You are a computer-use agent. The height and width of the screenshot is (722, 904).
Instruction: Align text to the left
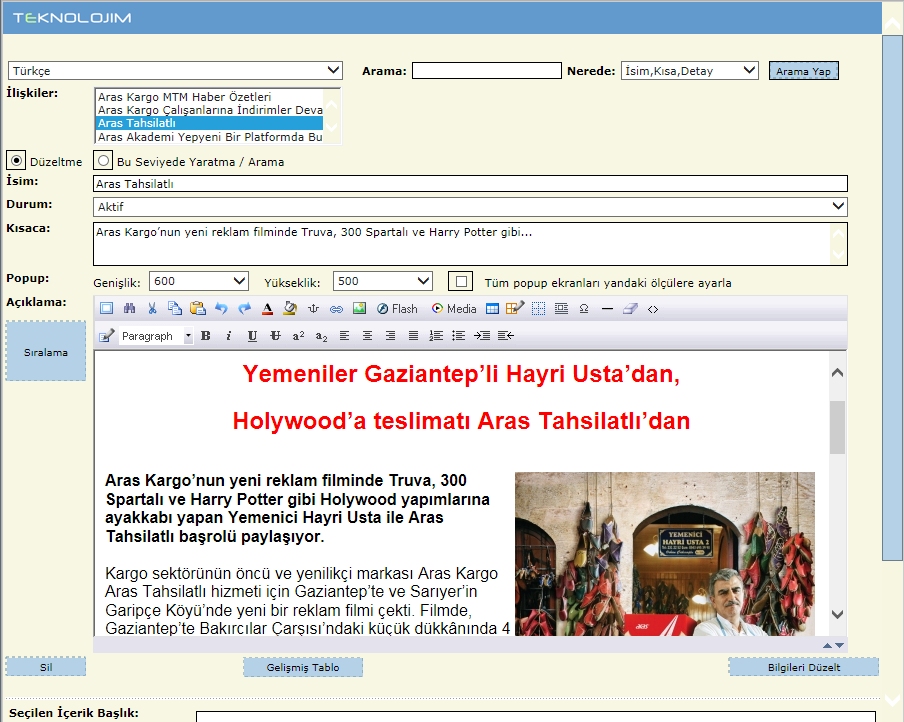point(344,336)
